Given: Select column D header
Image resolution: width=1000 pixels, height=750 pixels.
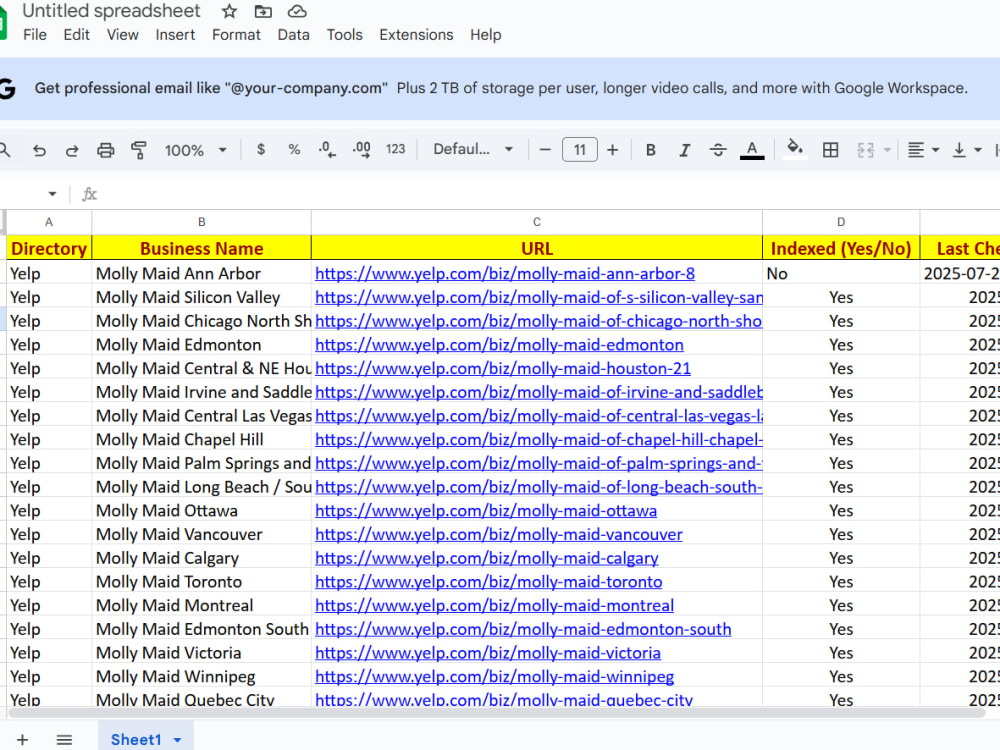Looking at the screenshot, I should [x=841, y=222].
